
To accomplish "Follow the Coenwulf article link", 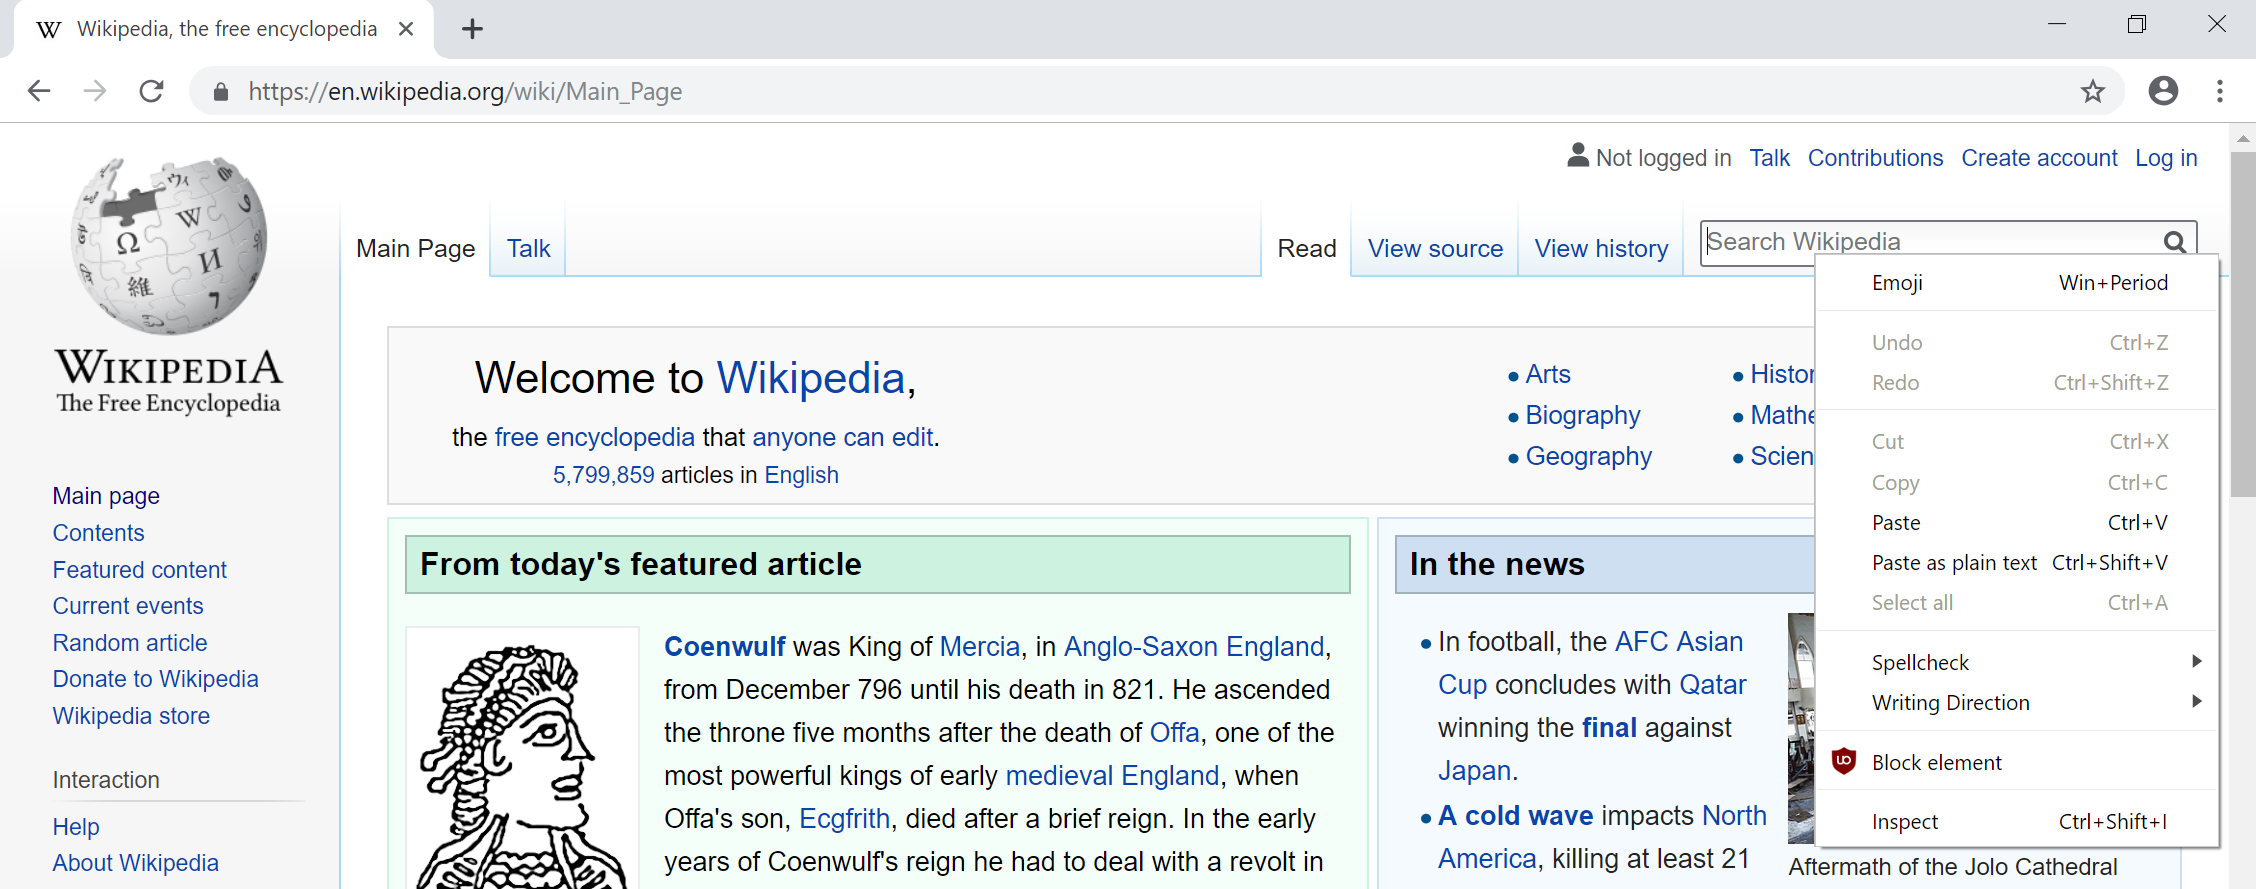I will (725, 647).
